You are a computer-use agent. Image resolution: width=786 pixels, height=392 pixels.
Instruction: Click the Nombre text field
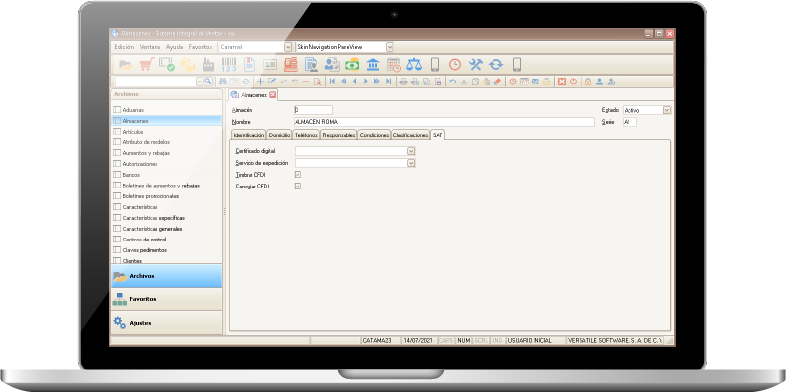pos(444,122)
